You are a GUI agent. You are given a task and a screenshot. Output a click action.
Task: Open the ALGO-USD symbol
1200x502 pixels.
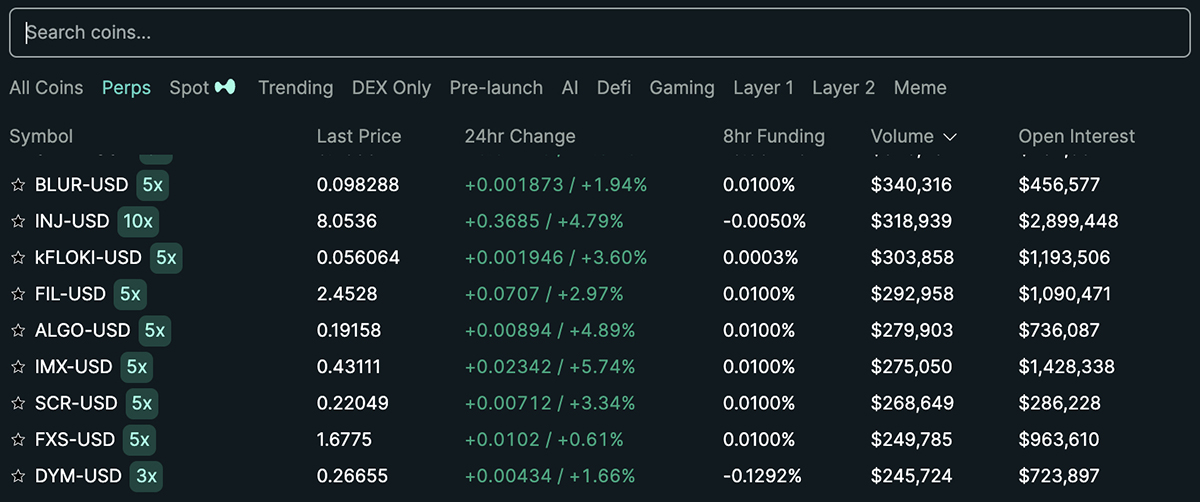(x=82, y=330)
